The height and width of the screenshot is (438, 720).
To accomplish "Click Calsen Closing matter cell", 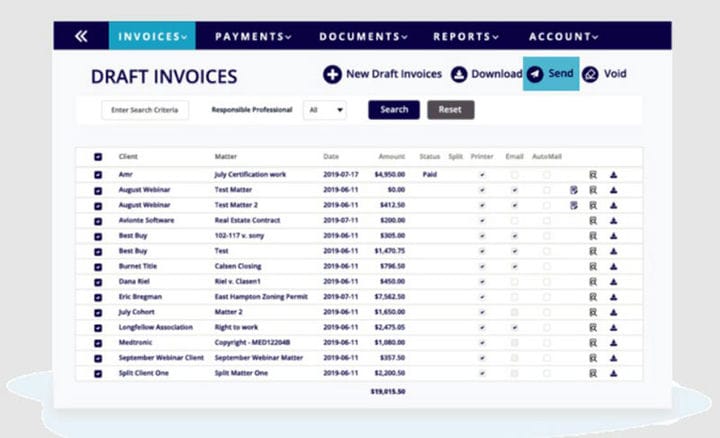I will coord(238,266).
